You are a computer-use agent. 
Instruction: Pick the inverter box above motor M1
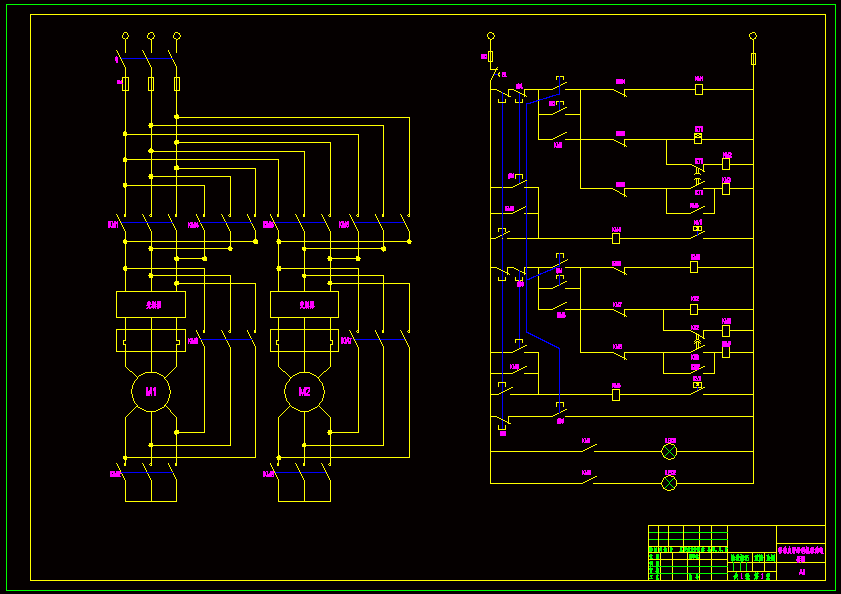tap(151, 305)
